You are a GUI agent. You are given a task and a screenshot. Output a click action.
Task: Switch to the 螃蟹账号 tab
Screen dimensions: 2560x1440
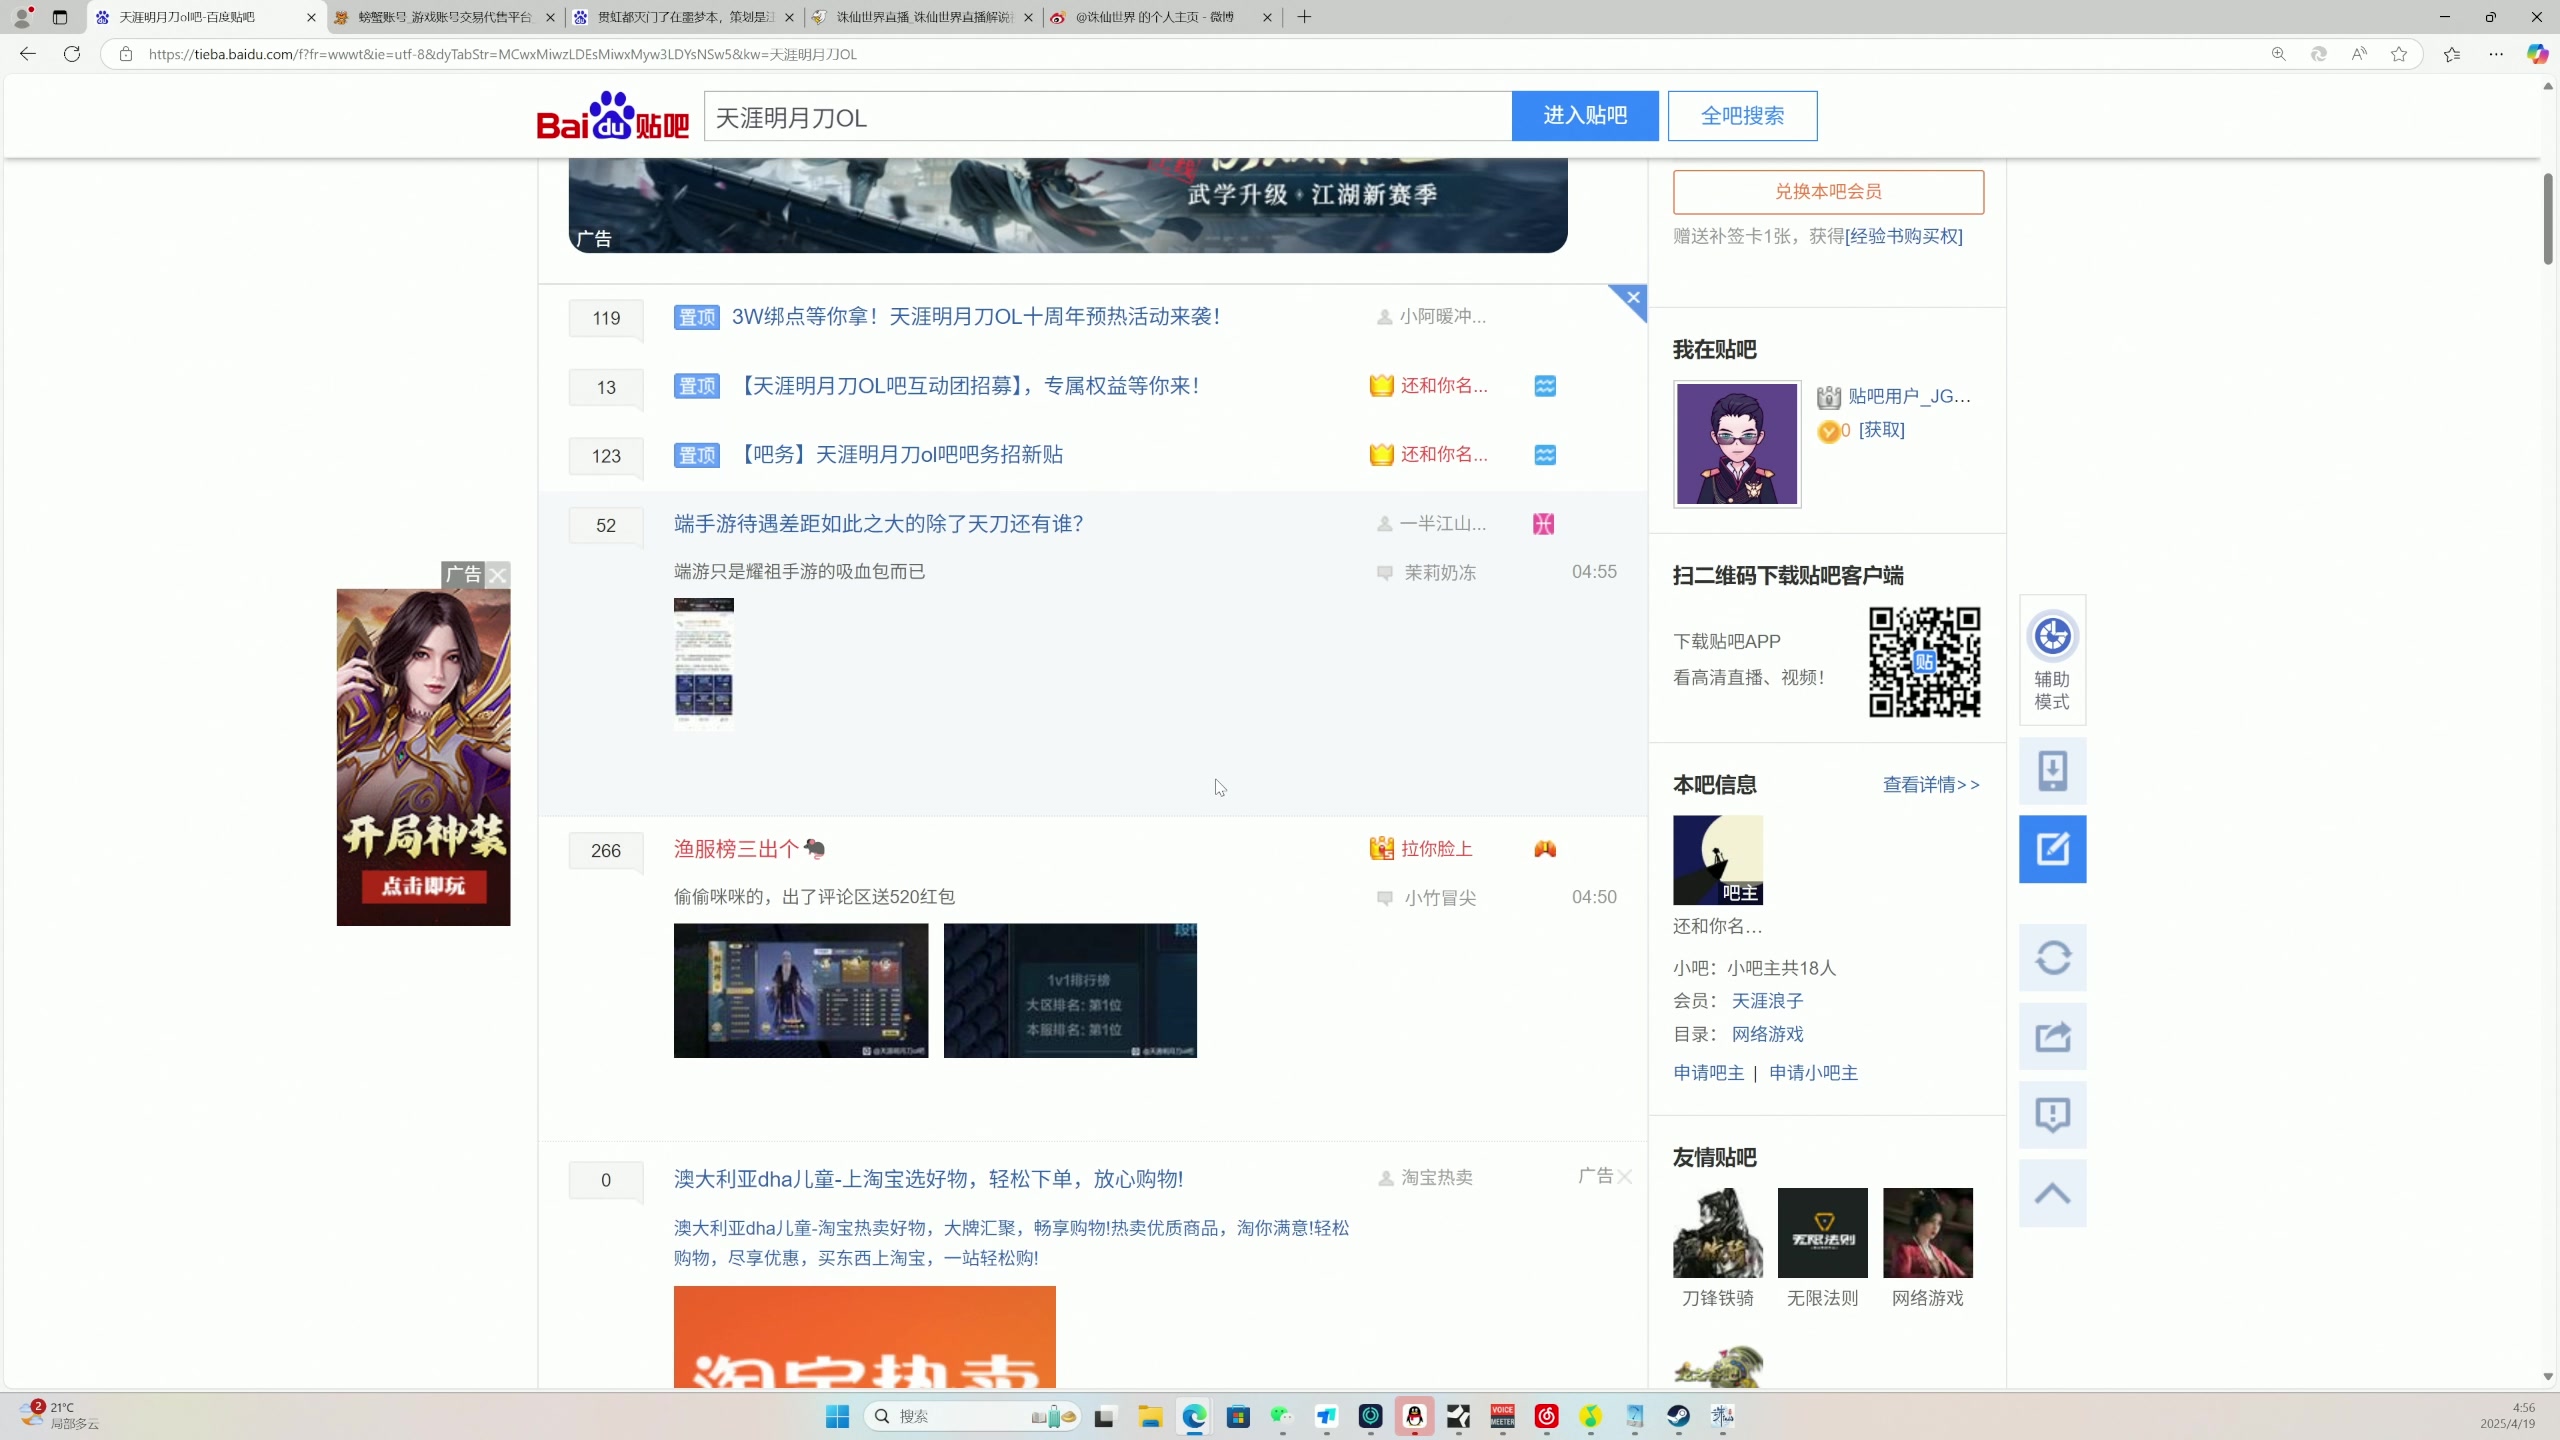(x=445, y=17)
